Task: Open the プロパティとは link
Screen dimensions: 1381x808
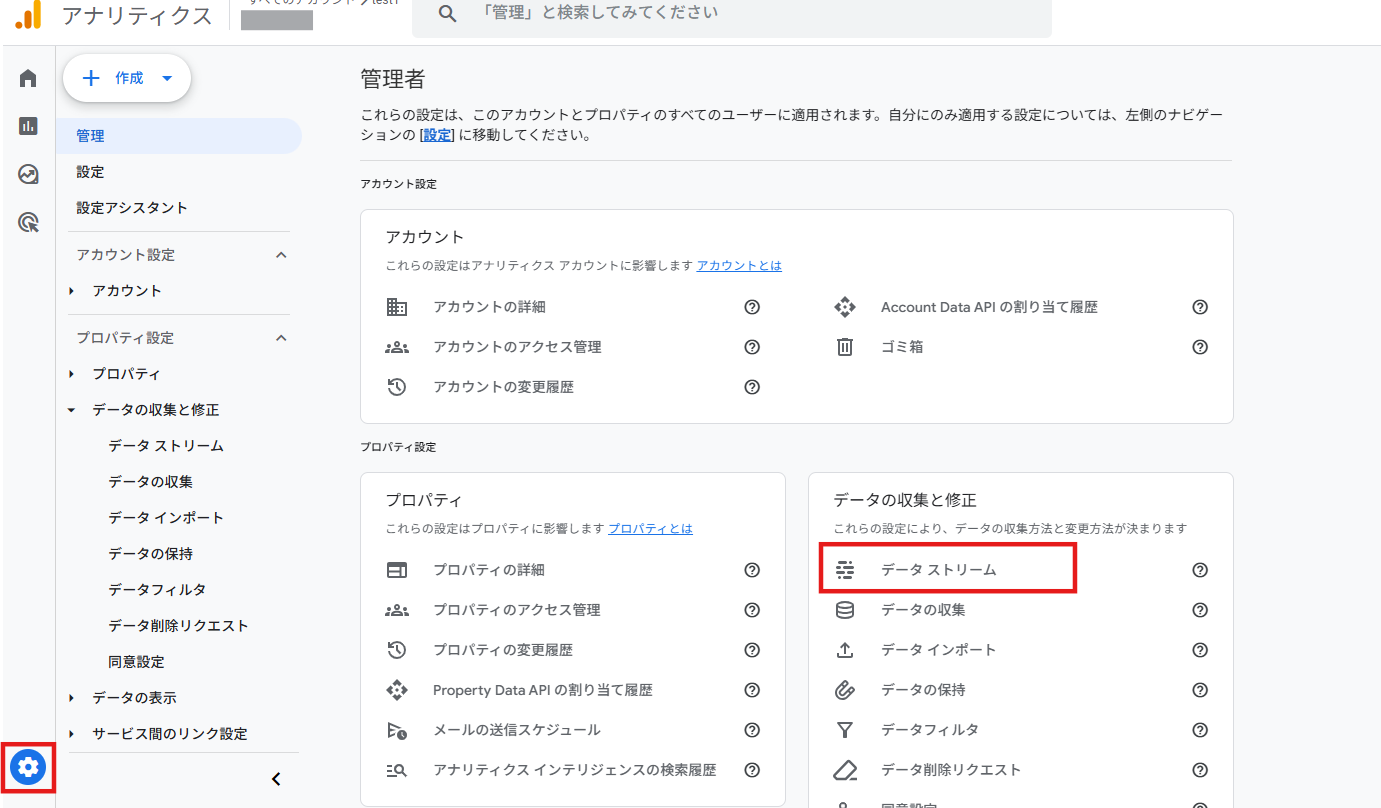Action: click(650, 529)
